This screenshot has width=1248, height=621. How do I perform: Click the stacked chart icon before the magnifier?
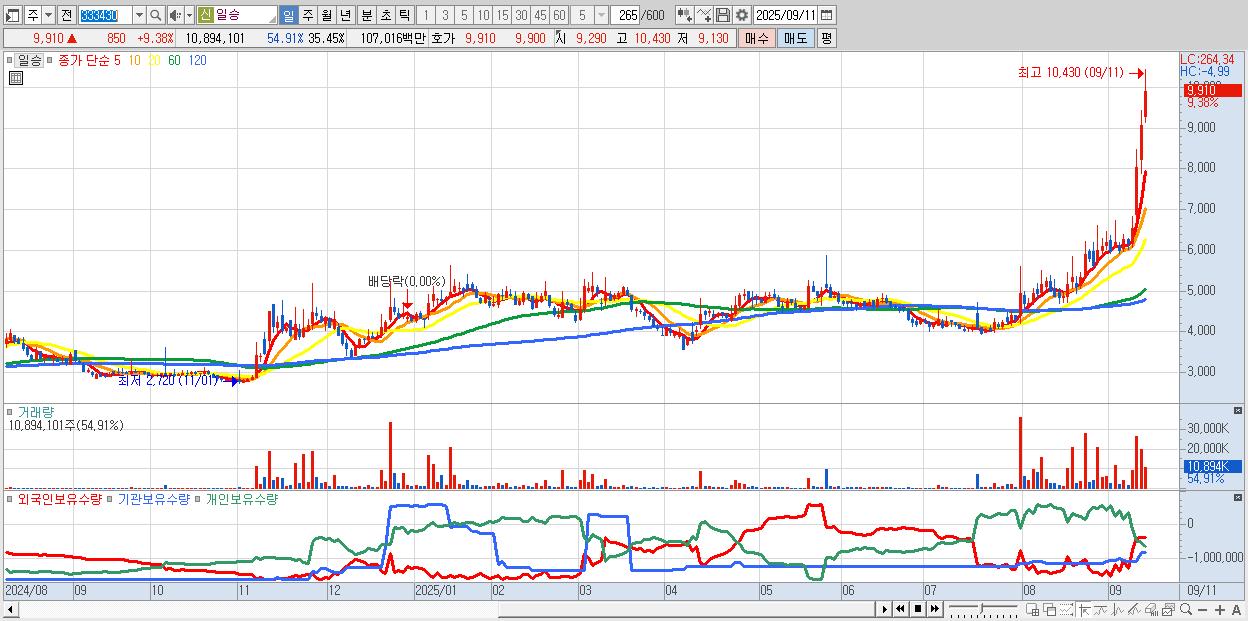tap(1168, 610)
